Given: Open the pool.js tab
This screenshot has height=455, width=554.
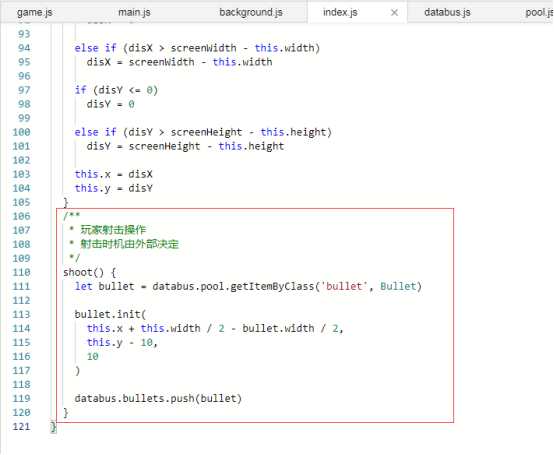Looking at the screenshot, I should point(539,12).
